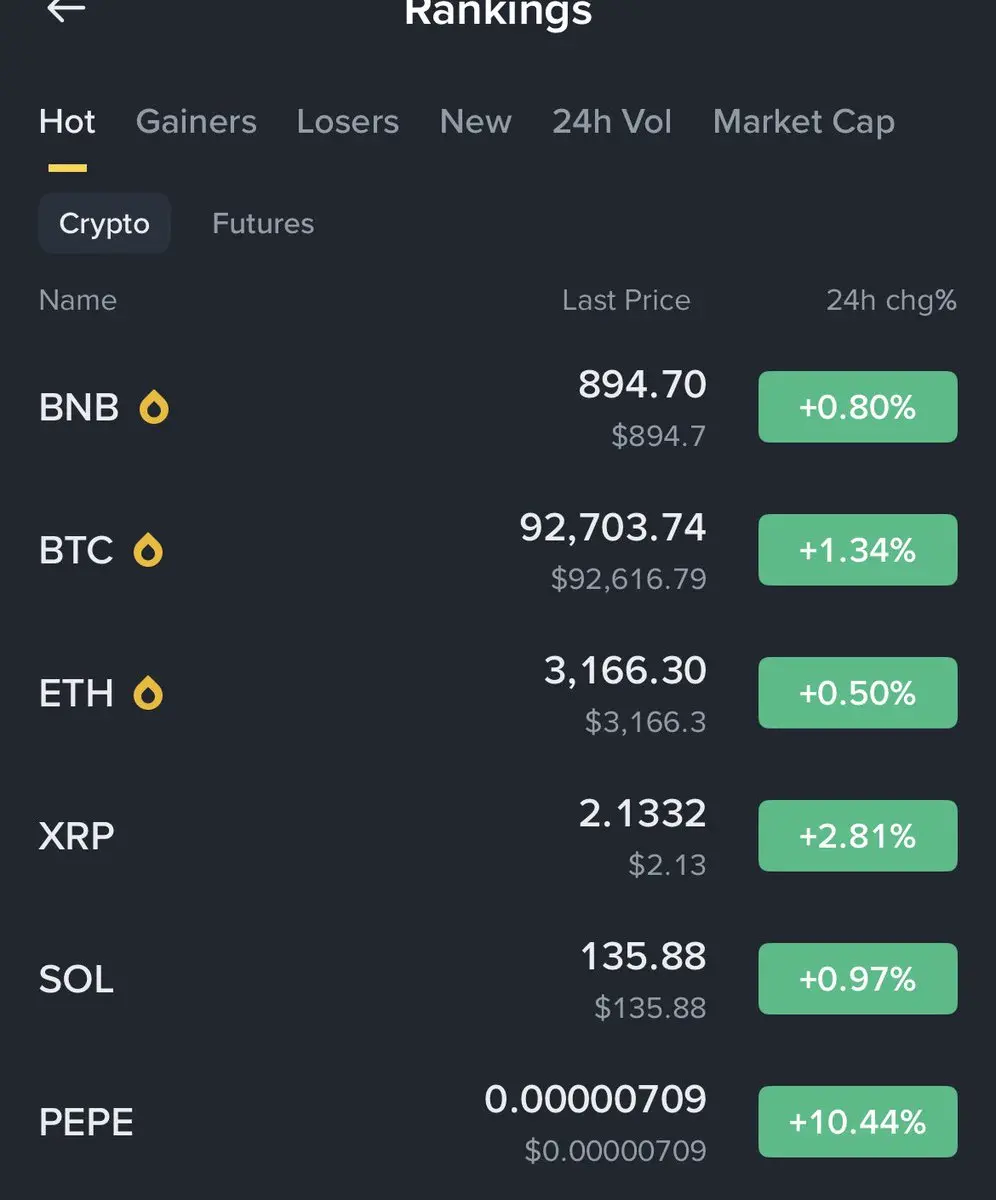996x1200 pixels.
Task: Switch to the Losers tab
Action: pos(347,122)
